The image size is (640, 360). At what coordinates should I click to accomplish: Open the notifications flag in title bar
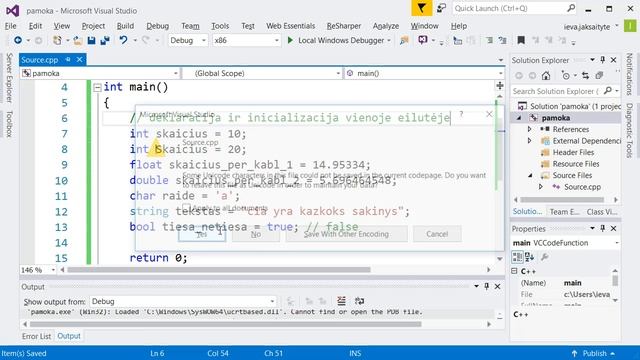[422, 8]
